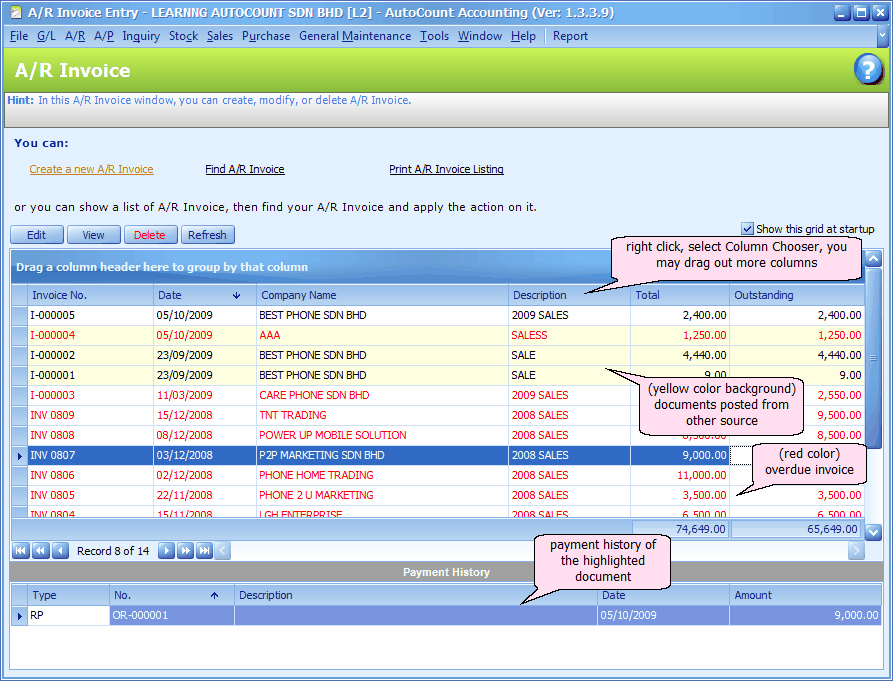Click the application icon in title bar
The image size is (893, 681).
[x=15, y=13]
